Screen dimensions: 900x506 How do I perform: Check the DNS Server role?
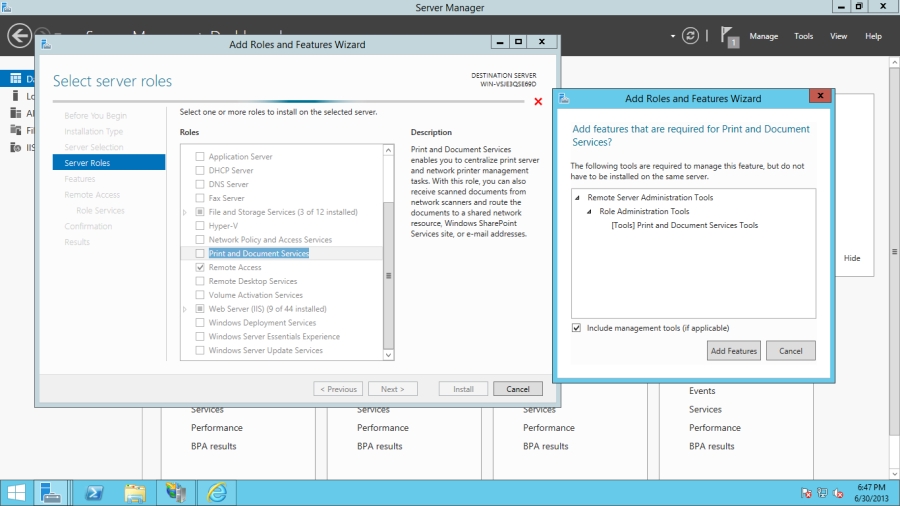[200, 184]
